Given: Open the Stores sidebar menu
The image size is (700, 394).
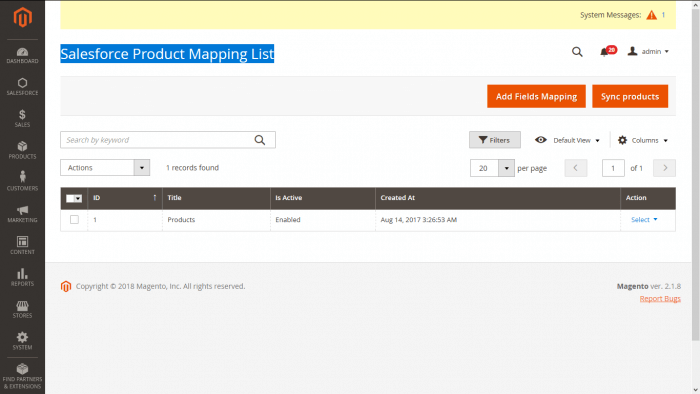Looking at the screenshot, I should pyautogui.click(x=22, y=309).
